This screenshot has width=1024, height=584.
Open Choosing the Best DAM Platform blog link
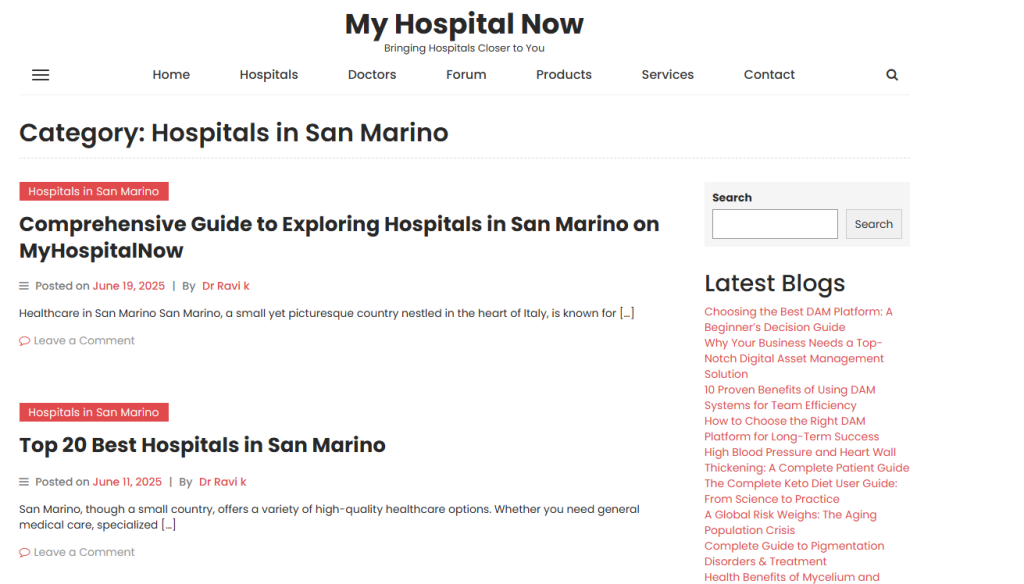(x=798, y=319)
